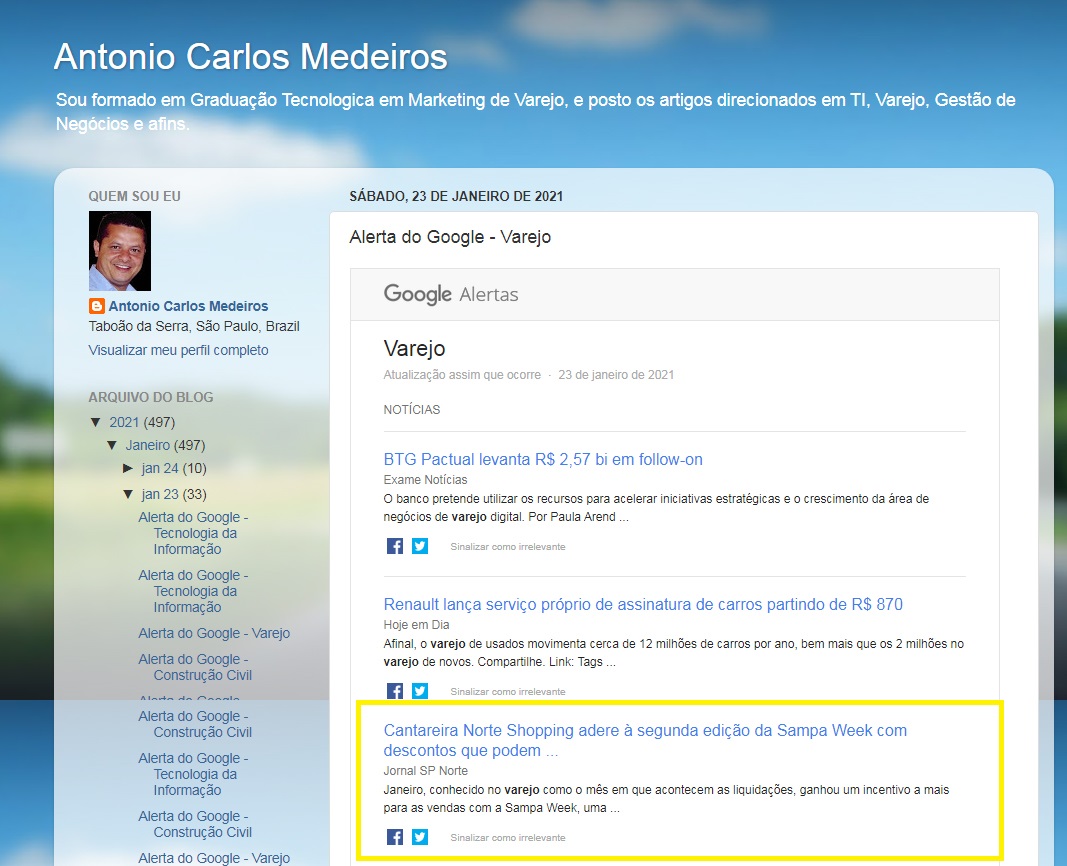Select source text Hoje em Dia
Viewport: 1067px width, 866px height.
pos(416,624)
